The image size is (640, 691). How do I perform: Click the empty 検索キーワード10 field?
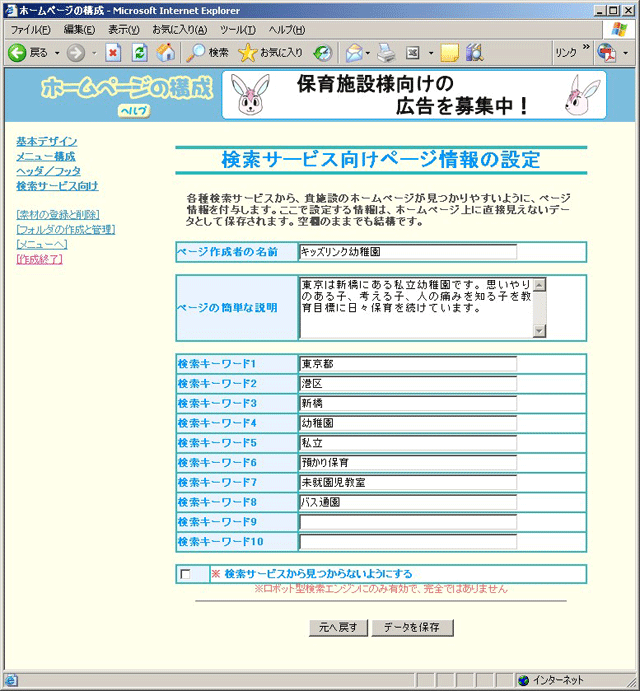point(408,542)
